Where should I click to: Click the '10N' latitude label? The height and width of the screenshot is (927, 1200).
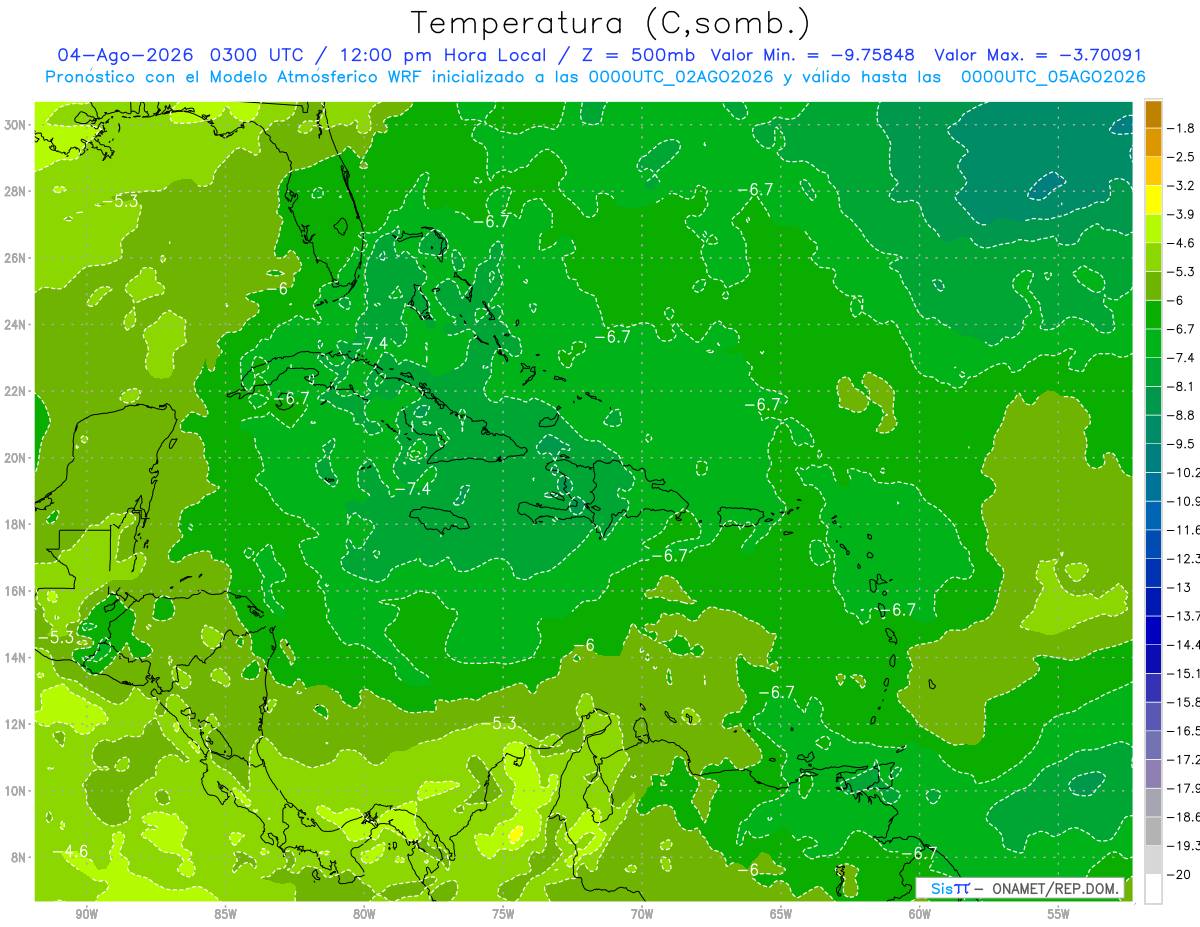(16, 790)
